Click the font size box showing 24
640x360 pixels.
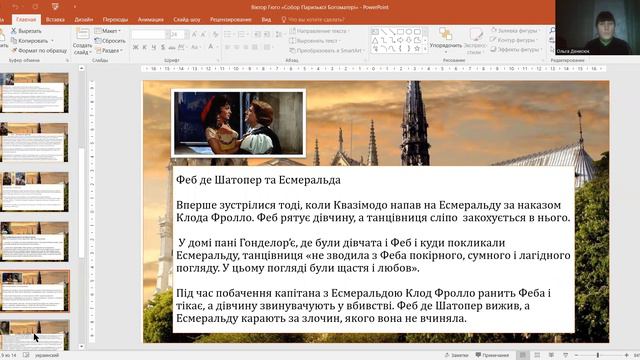click(178, 34)
